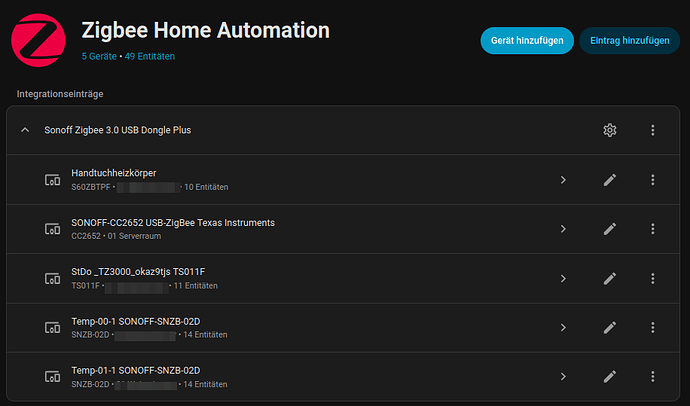Click chevron arrow for StDo TS011F
The height and width of the screenshot is (406, 690).
(x=563, y=278)
